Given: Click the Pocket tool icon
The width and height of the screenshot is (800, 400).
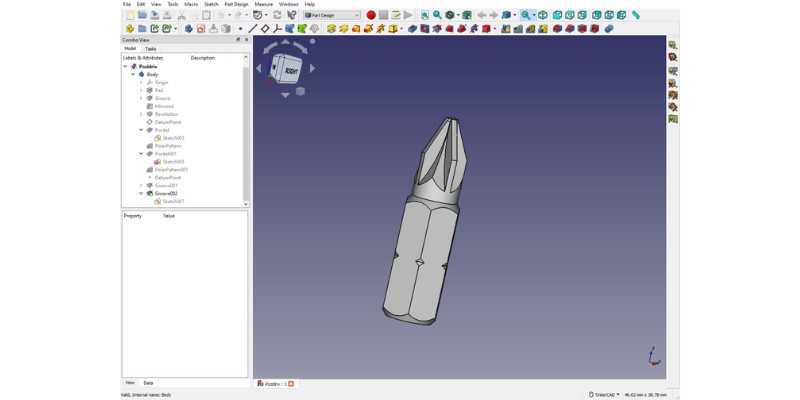Looking at the screenshot, I should 412,29.
